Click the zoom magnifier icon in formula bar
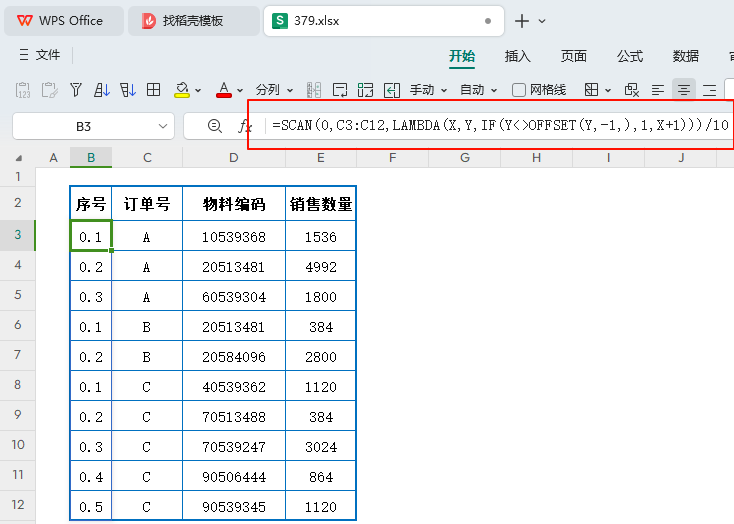734x524 pixels. (214, 126)
